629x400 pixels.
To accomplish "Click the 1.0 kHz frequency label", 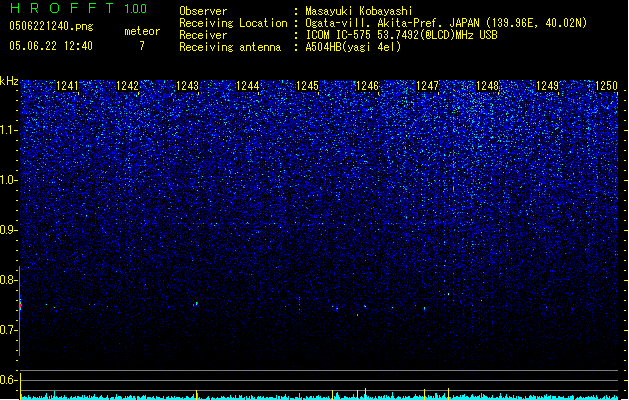I will click(x=9, y=180).
